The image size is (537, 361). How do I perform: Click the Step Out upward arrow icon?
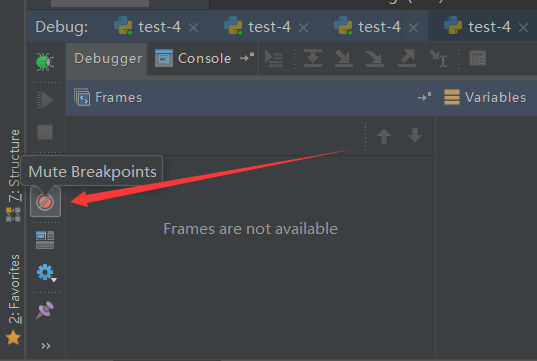407,58
